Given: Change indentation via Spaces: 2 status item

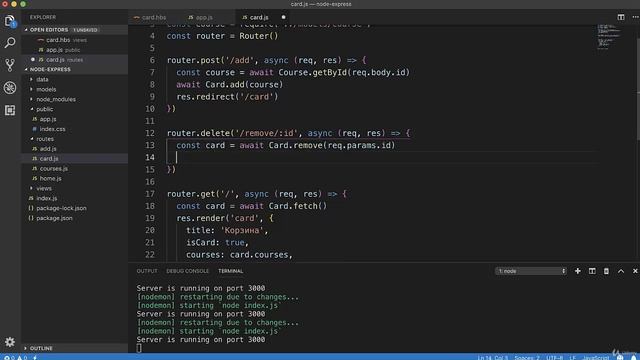Looking at the screenshot, I should [x=527, y=358].
